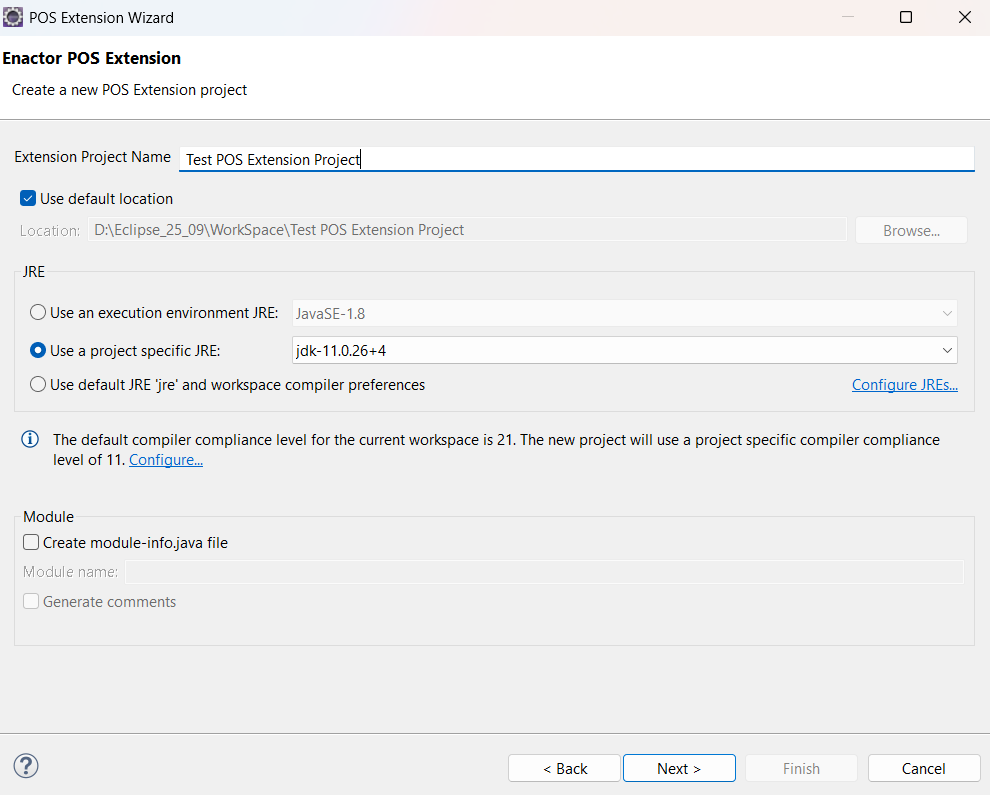Image resolution: width=990 pixels, height=795 pixels.
Task: Open the compiler compliance Configure link
Action: click(166, 460)
